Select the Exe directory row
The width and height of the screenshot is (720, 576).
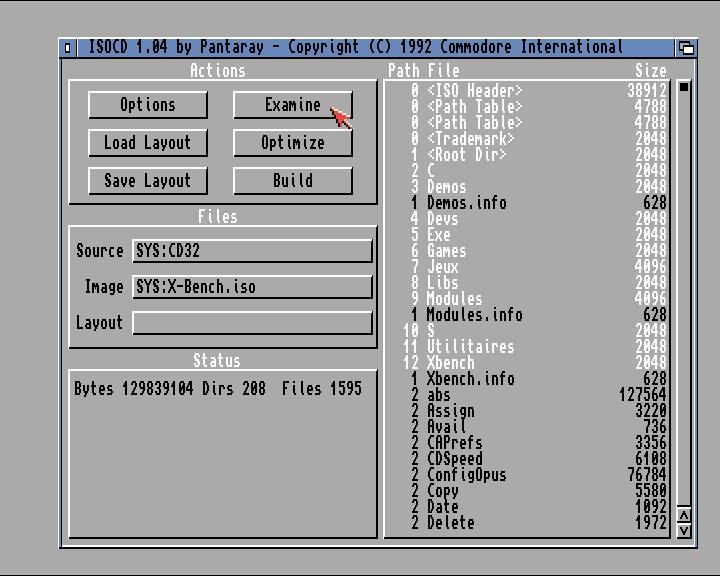pyautogui.click(x=527, y=235)
